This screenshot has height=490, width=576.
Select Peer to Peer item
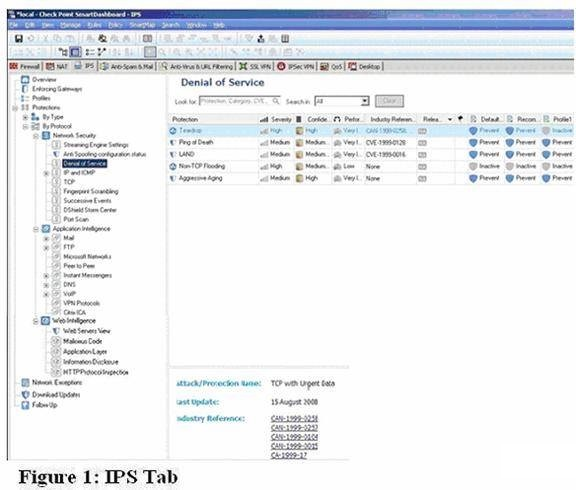[79, 266]
